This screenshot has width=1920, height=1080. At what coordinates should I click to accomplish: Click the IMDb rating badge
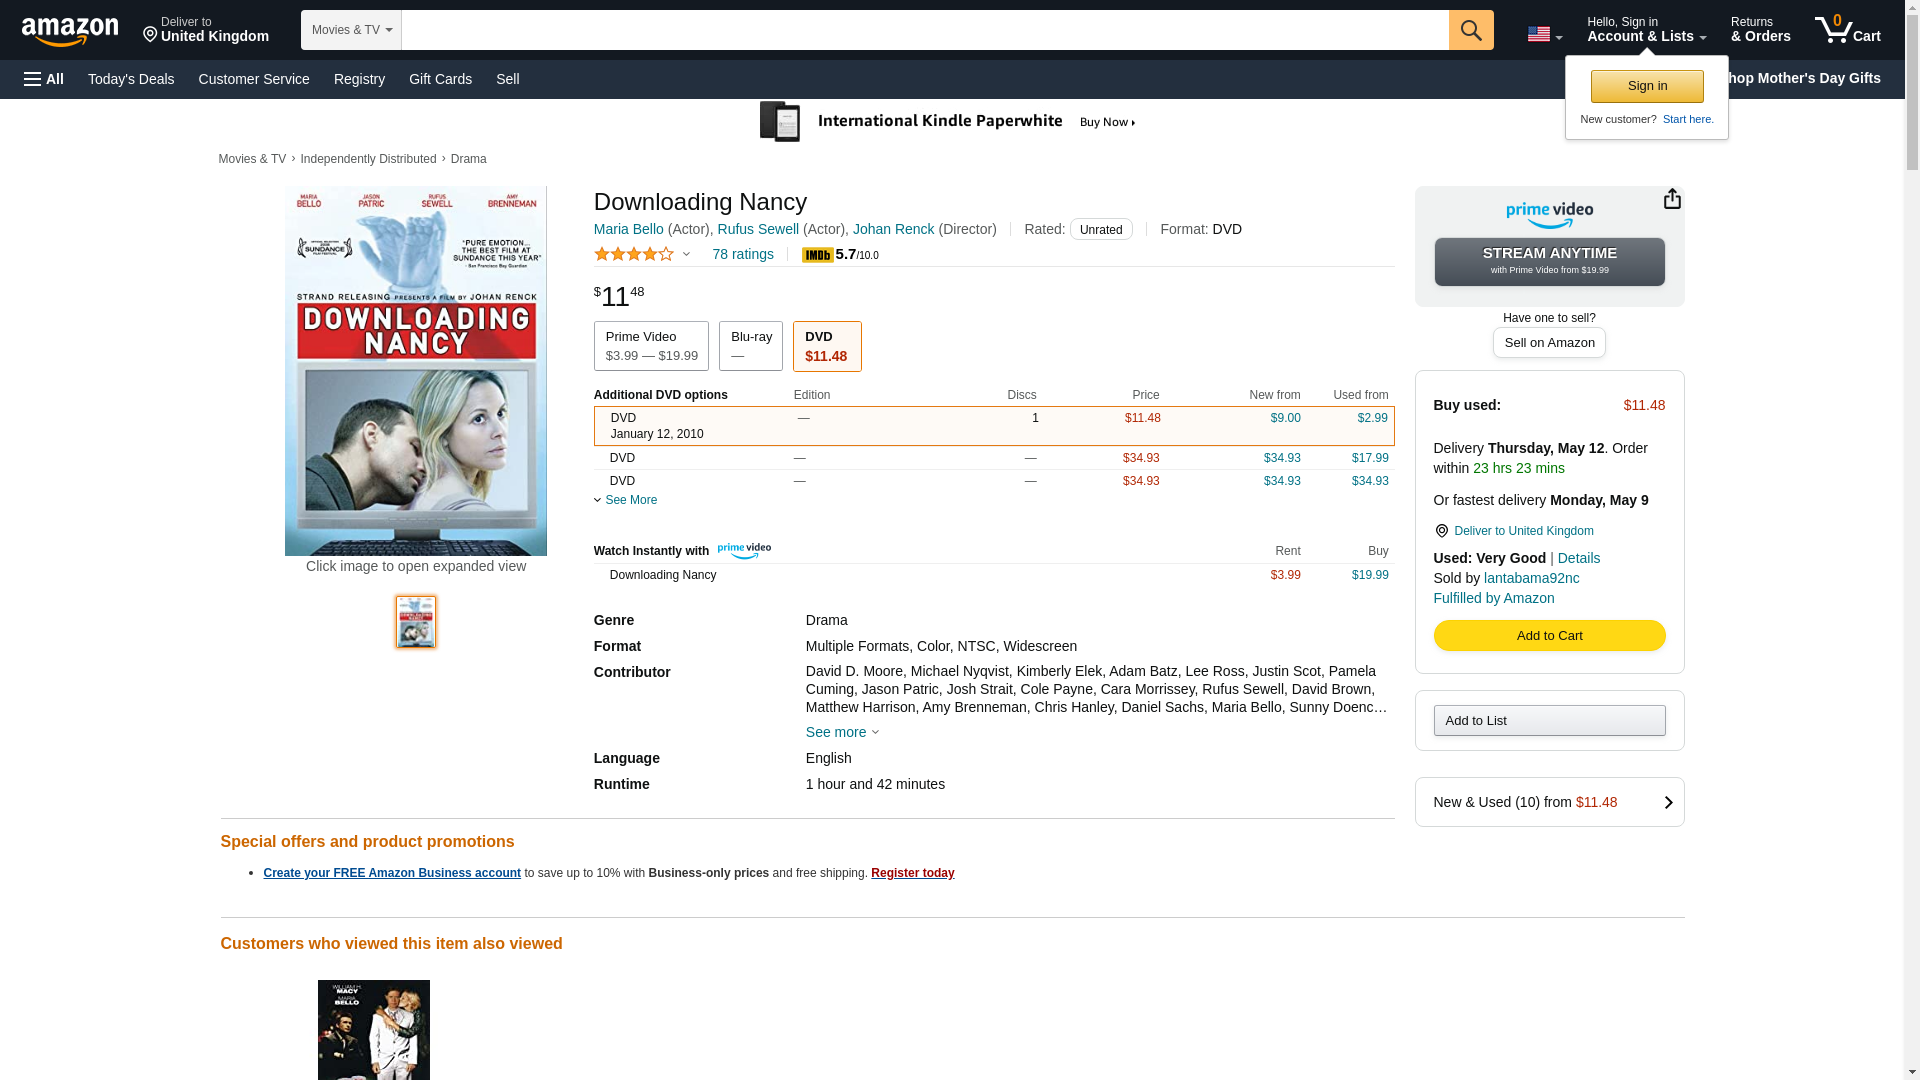pyautogui.click(x=817, y=256)
